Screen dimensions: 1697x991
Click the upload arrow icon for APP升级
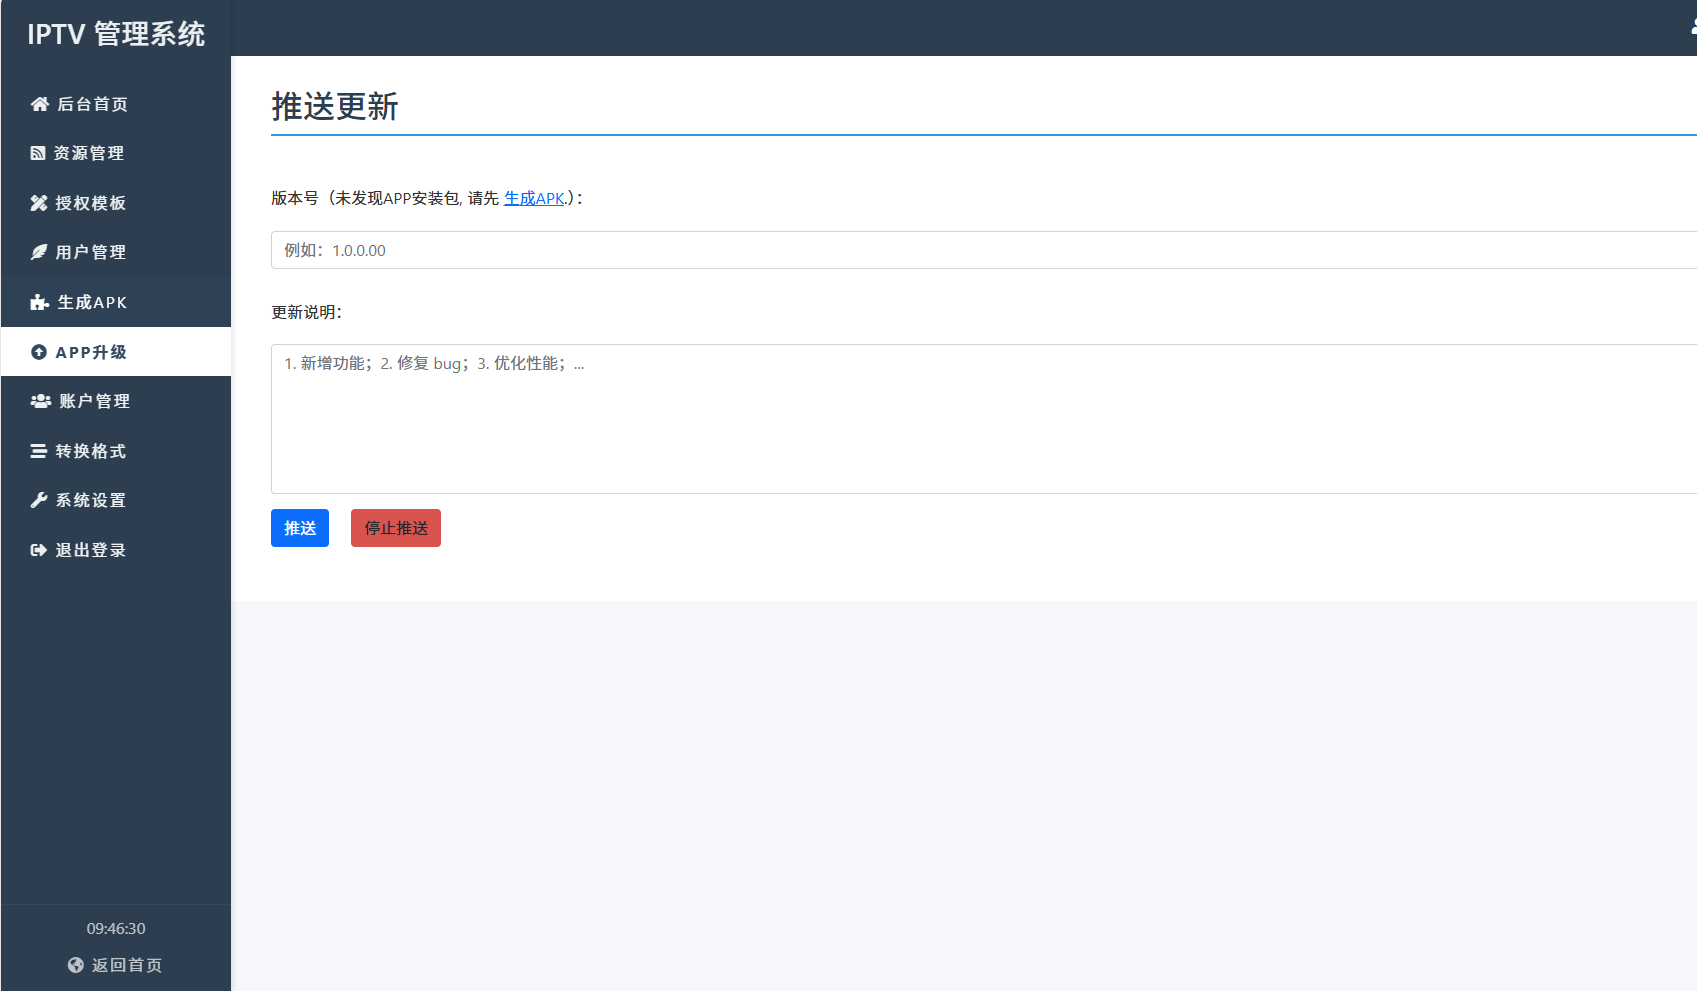coord(39,351)
